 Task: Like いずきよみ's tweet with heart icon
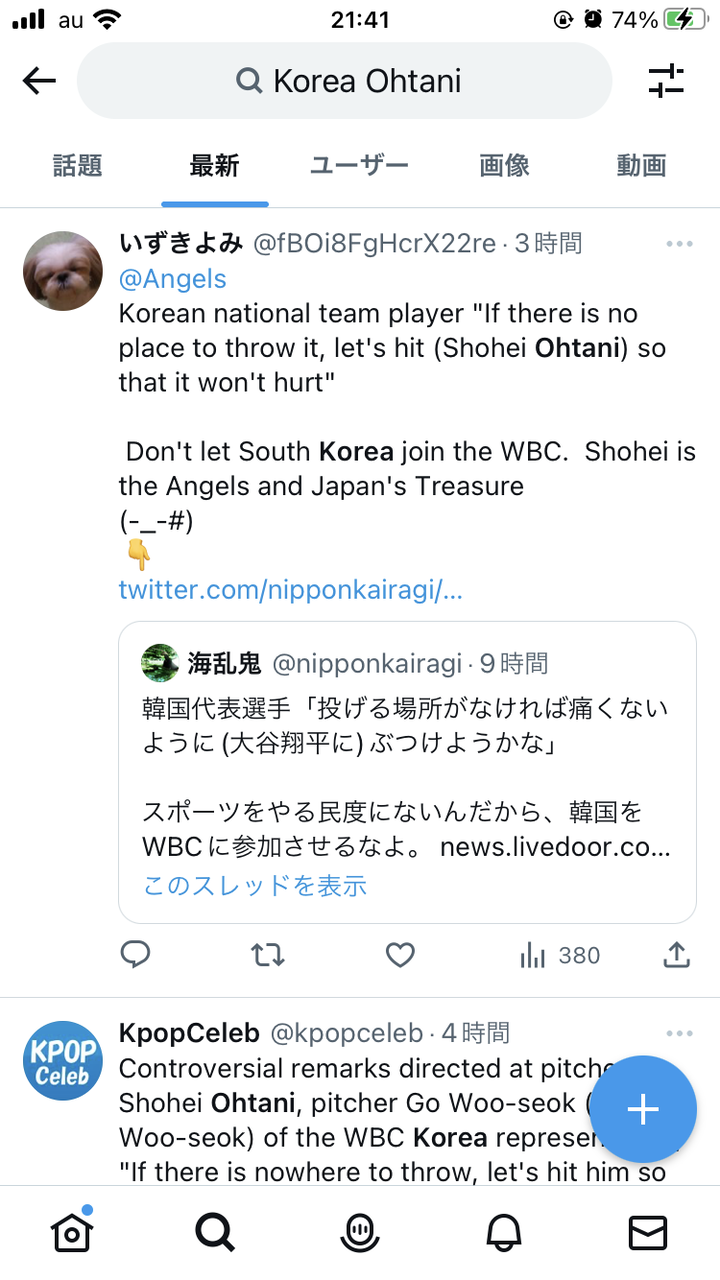click(x=400, y=955)
